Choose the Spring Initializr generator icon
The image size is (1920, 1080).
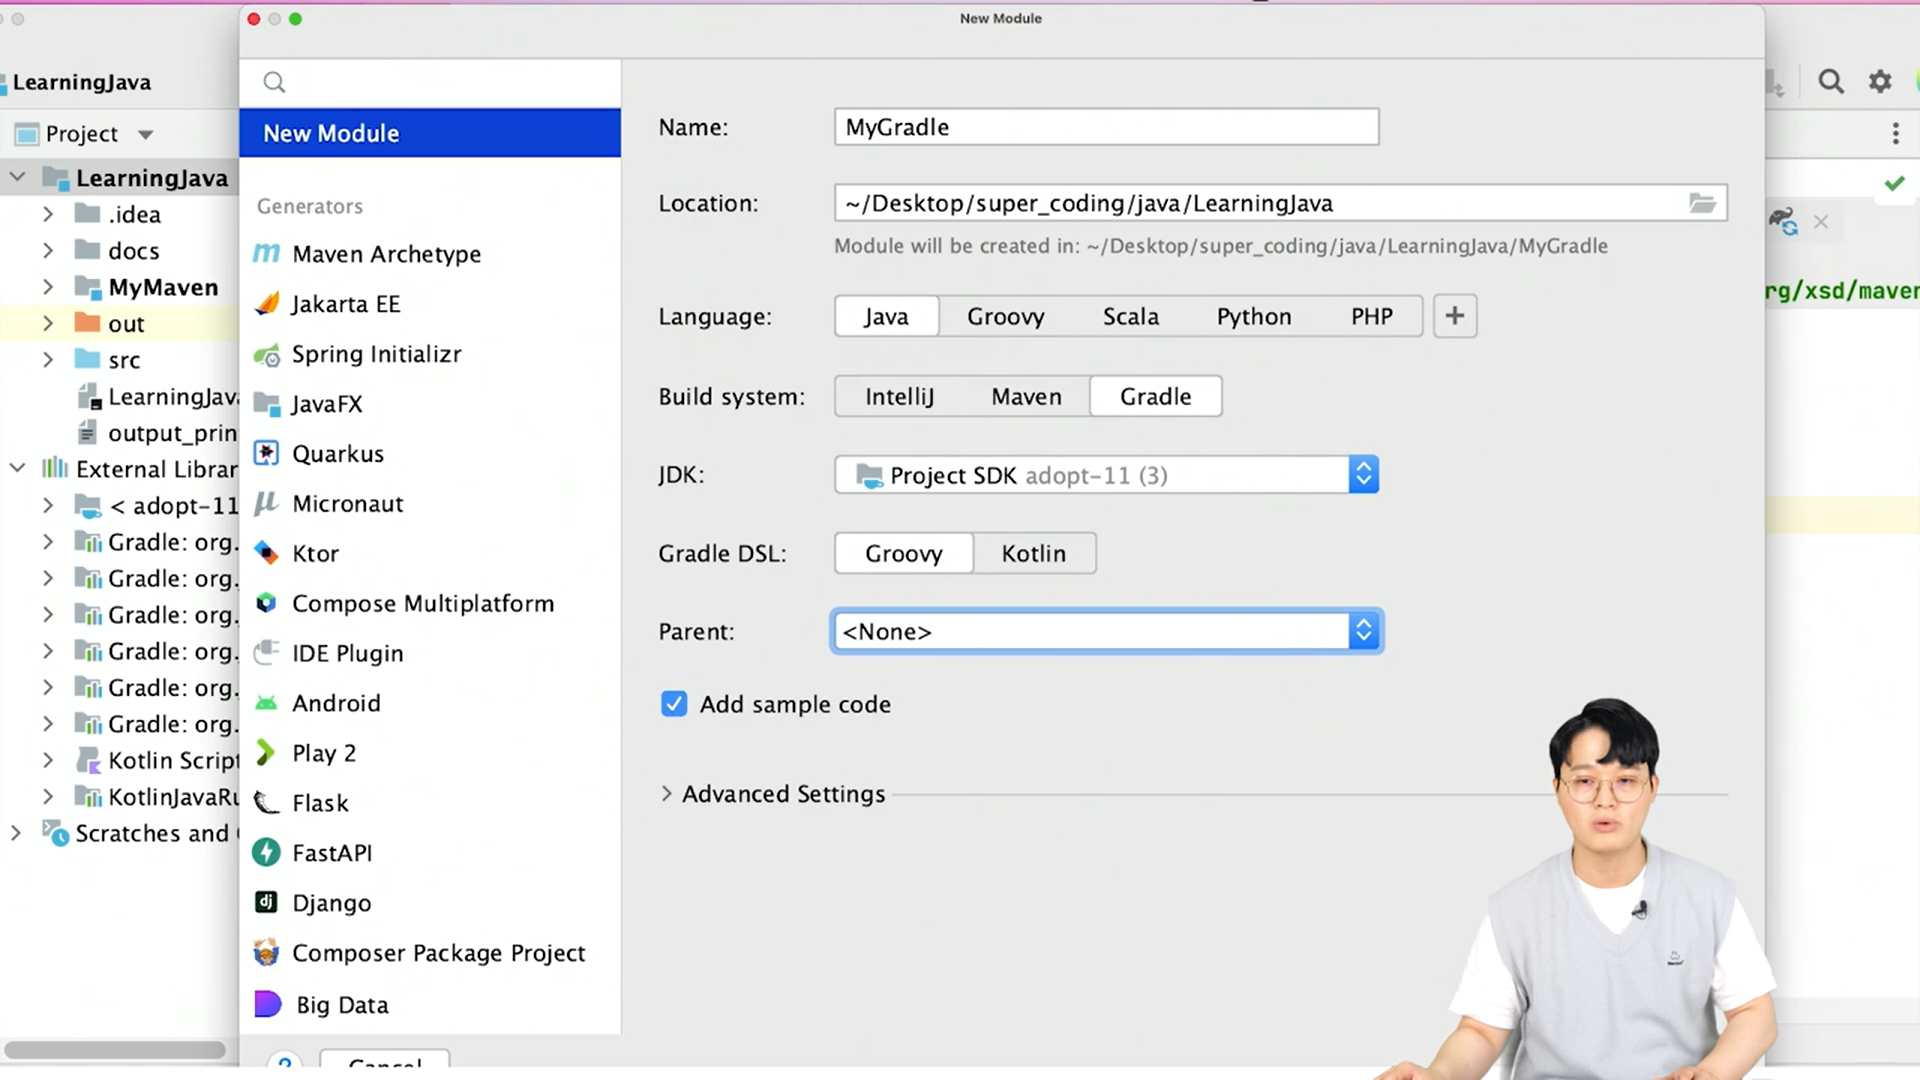[x=266, y=354]
